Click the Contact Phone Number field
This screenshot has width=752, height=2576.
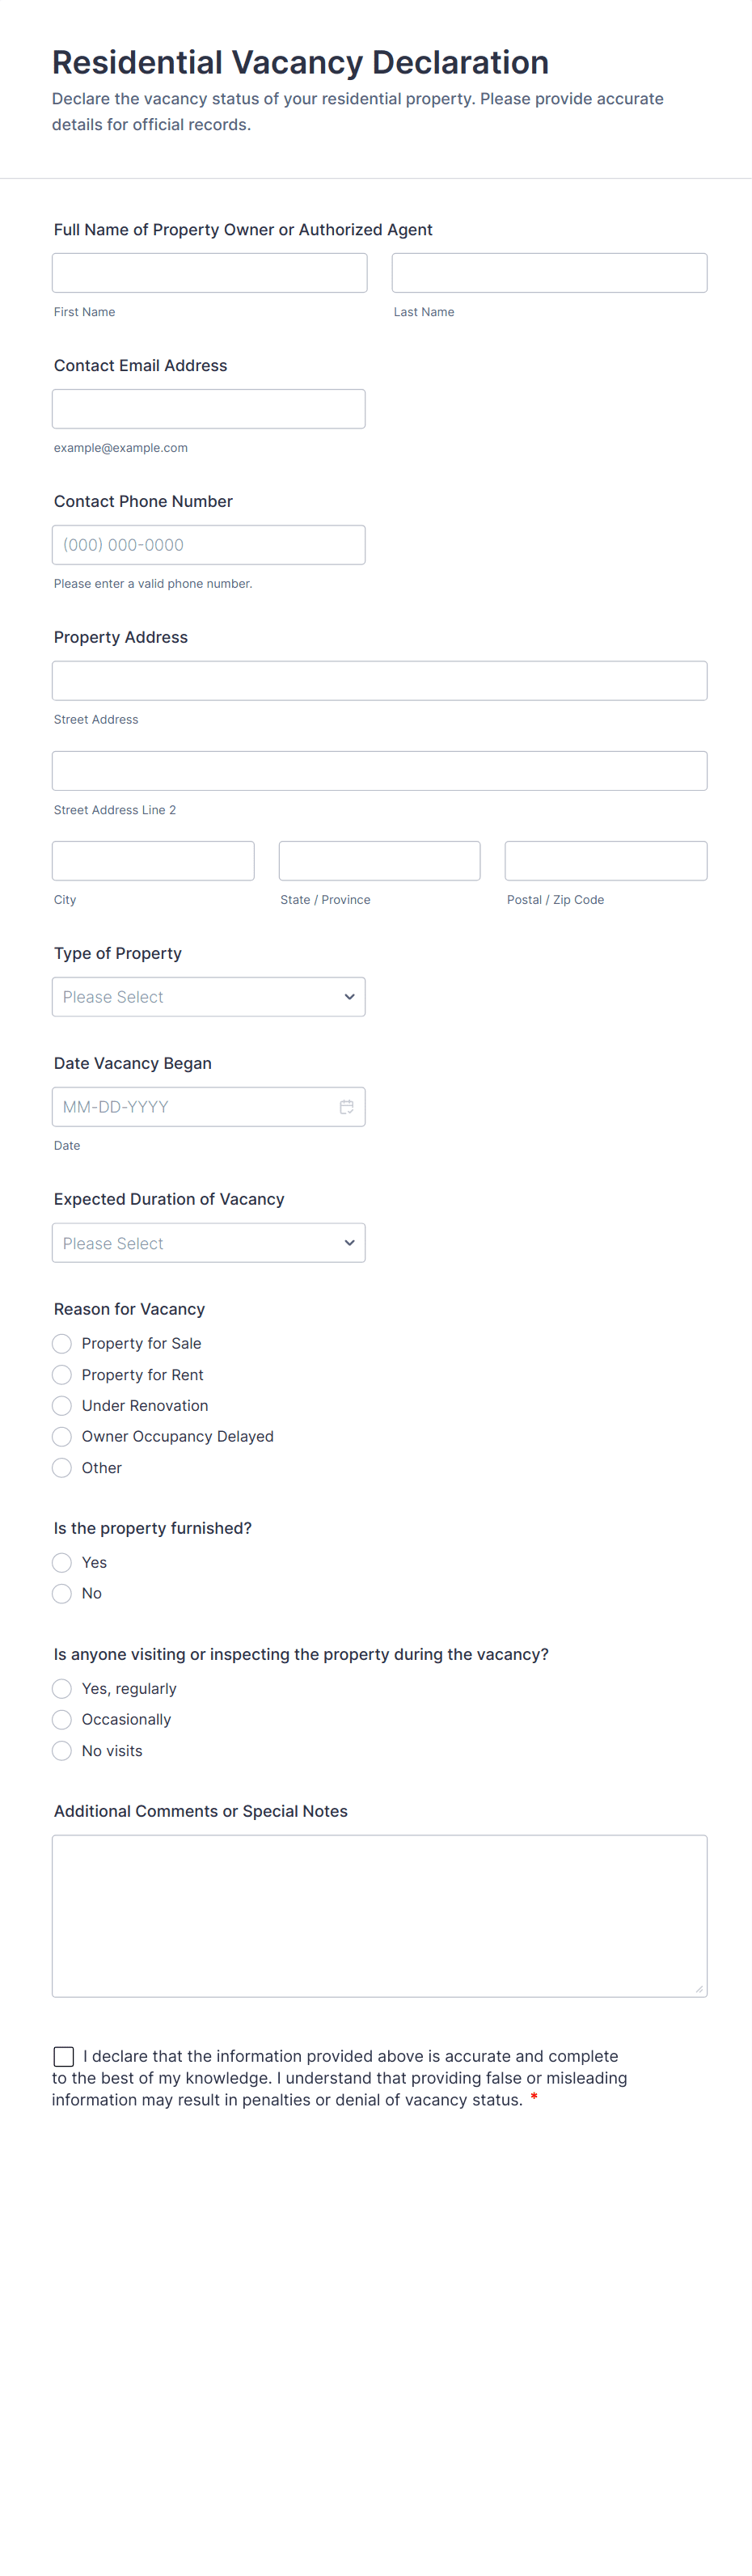coord(208,545)
